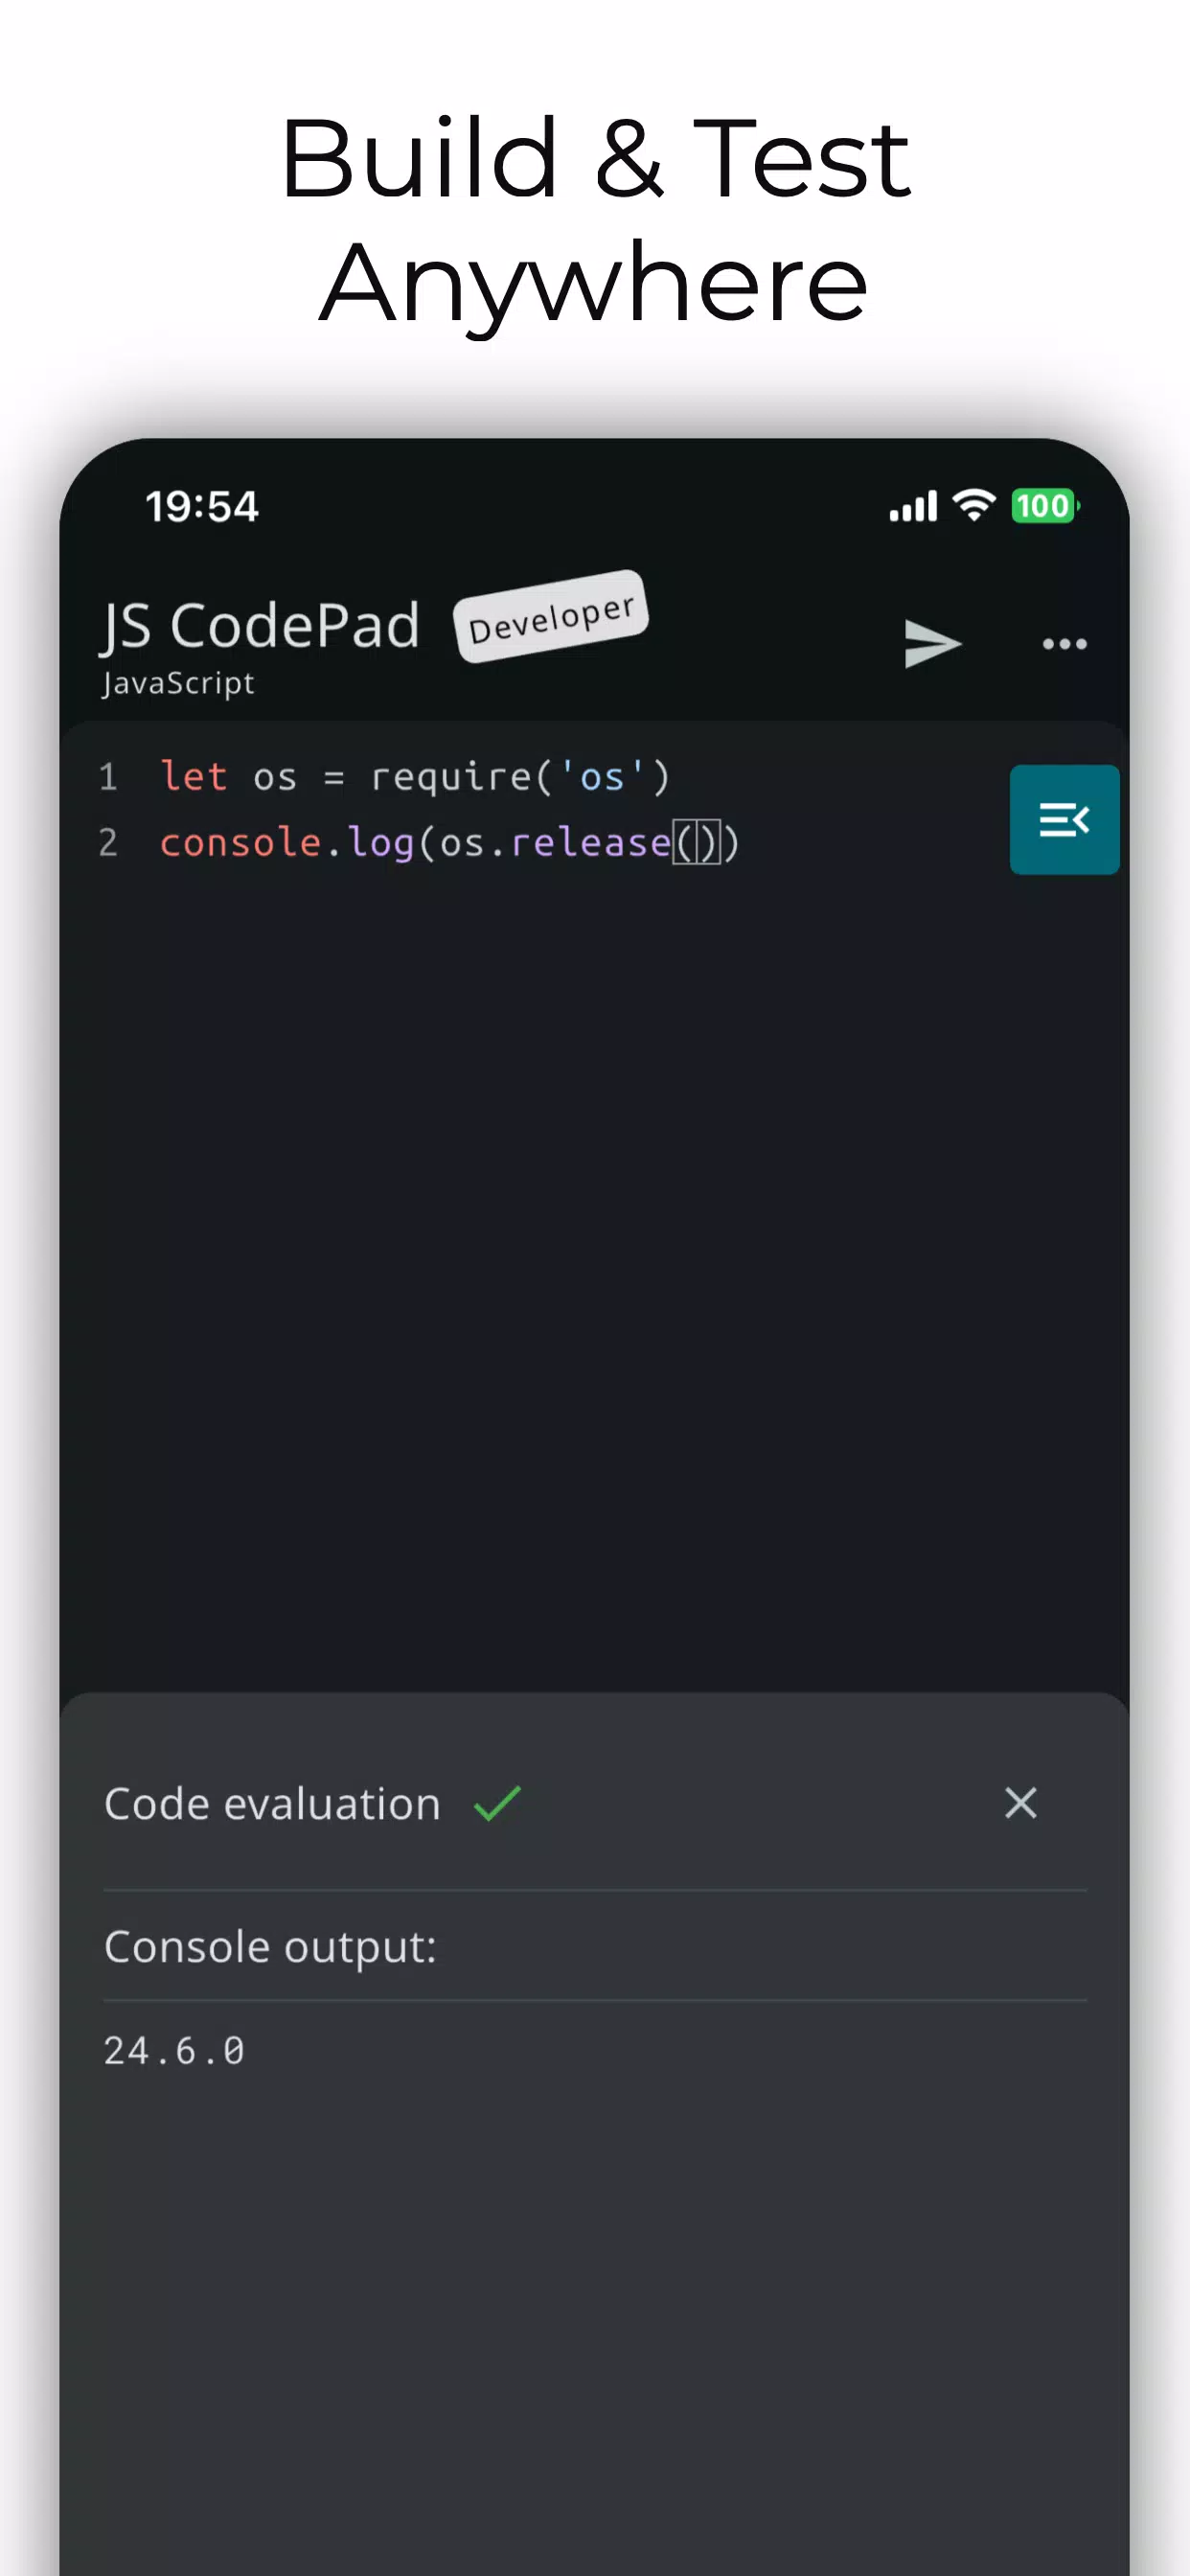The width and height of the screenshot is (1190, 2576).
Task: Place cursor in console.log line 2
Action: point(449,842)
